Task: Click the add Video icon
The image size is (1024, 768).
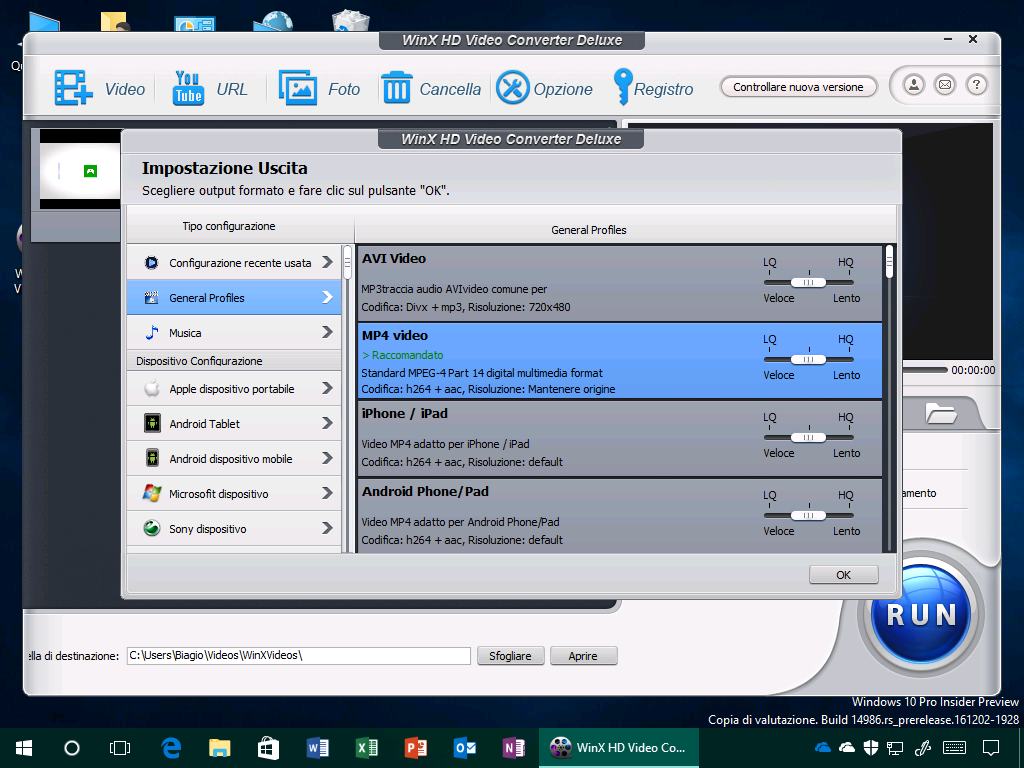Action: tap(73, 88)
